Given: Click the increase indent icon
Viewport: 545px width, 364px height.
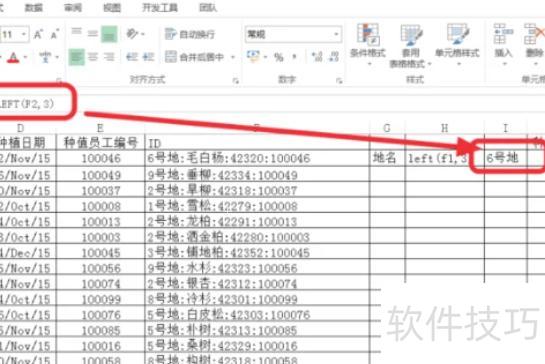Looking at the screenshot, I should [x=148, y=57].
